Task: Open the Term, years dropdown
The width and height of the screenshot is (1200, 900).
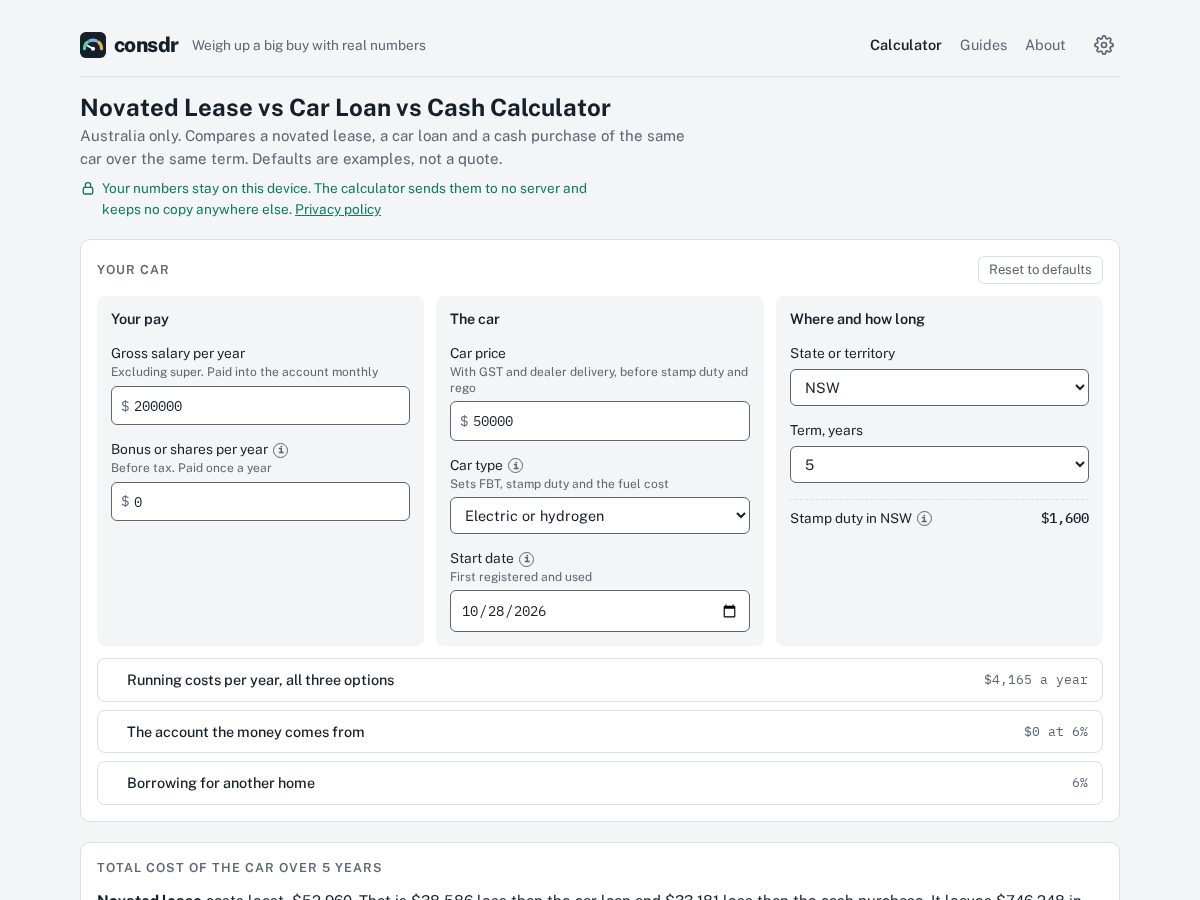Action: coord(939,465)
